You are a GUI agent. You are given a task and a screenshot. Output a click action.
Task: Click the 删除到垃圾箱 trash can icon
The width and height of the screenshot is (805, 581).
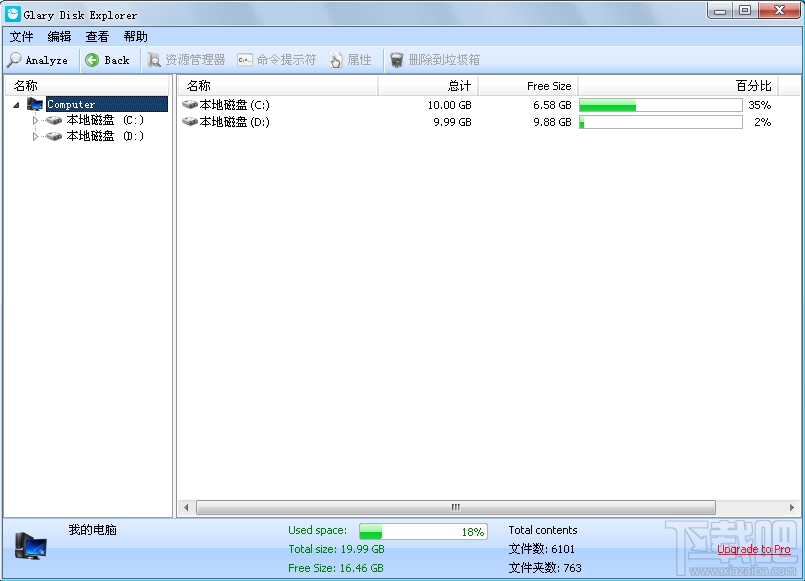coord(396,60)
